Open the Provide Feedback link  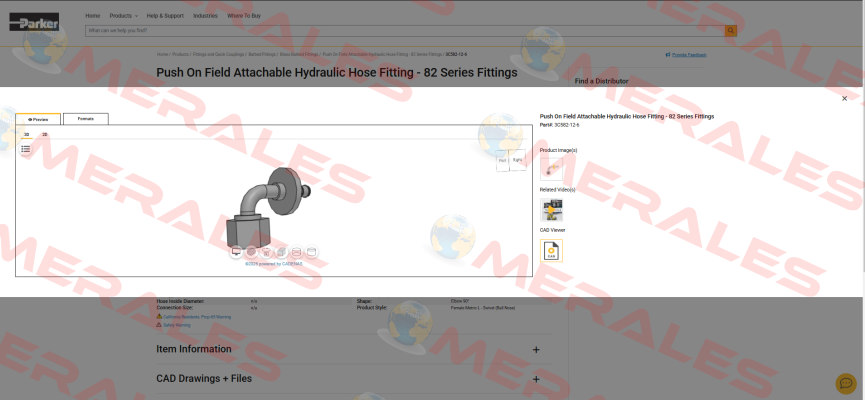pos(689,55)
